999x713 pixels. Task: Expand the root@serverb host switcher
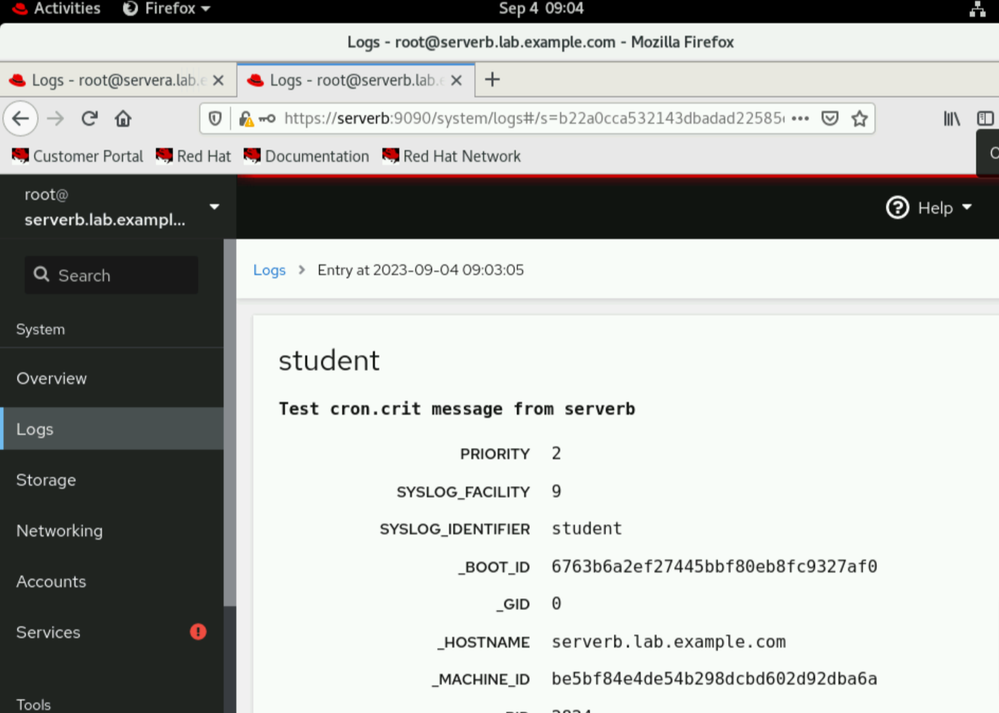(x=213, y=207)
